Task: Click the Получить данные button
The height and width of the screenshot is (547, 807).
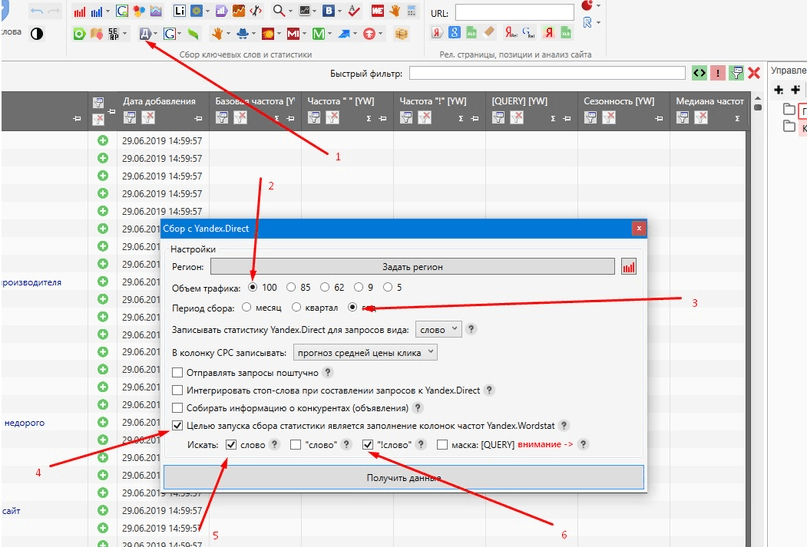Action: 404,478
